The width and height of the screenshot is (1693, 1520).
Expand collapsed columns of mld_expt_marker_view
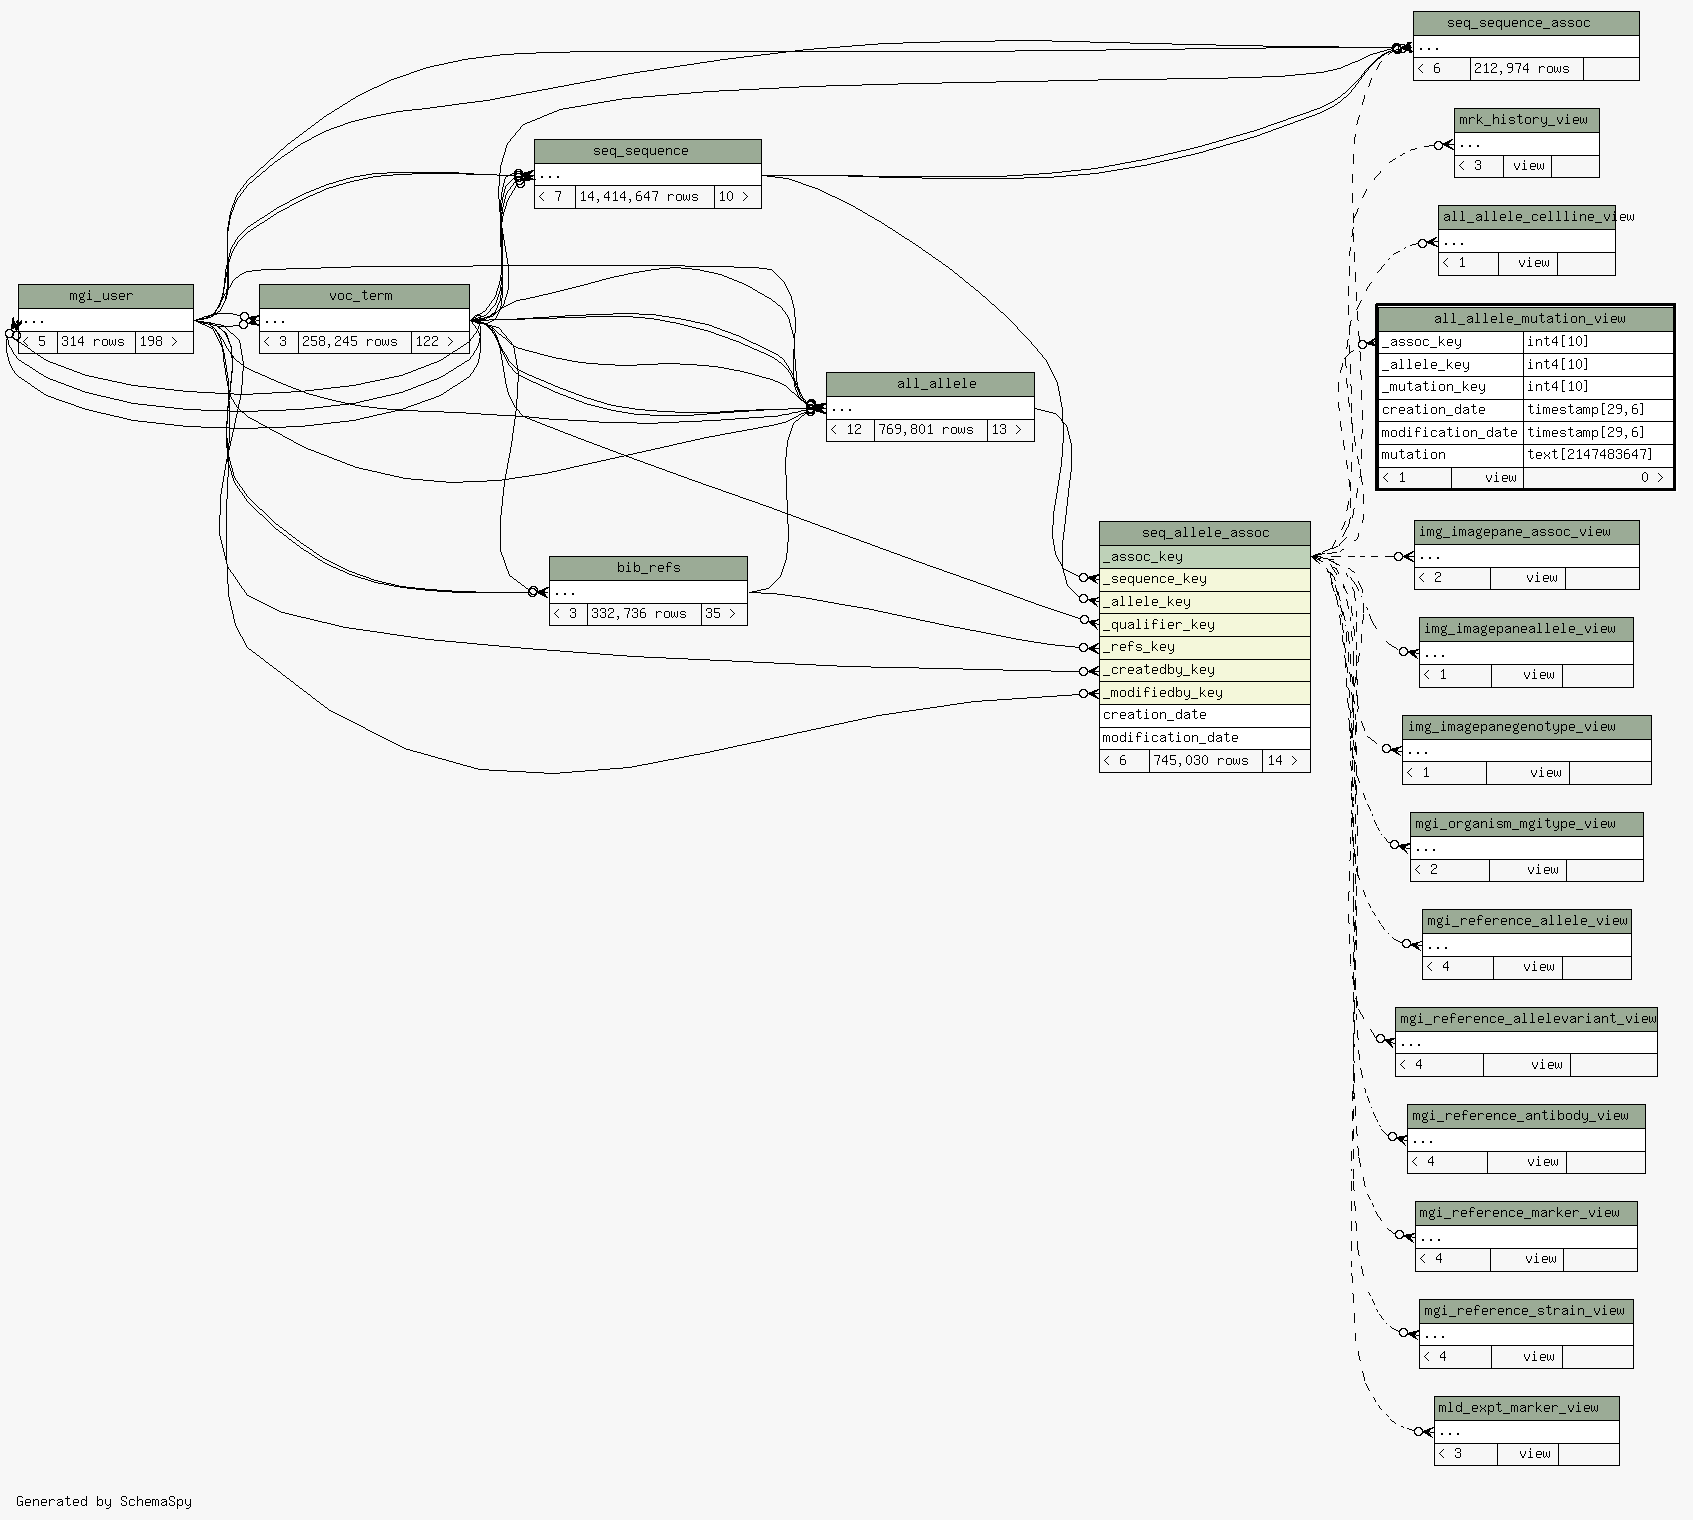point(1526,1432)
